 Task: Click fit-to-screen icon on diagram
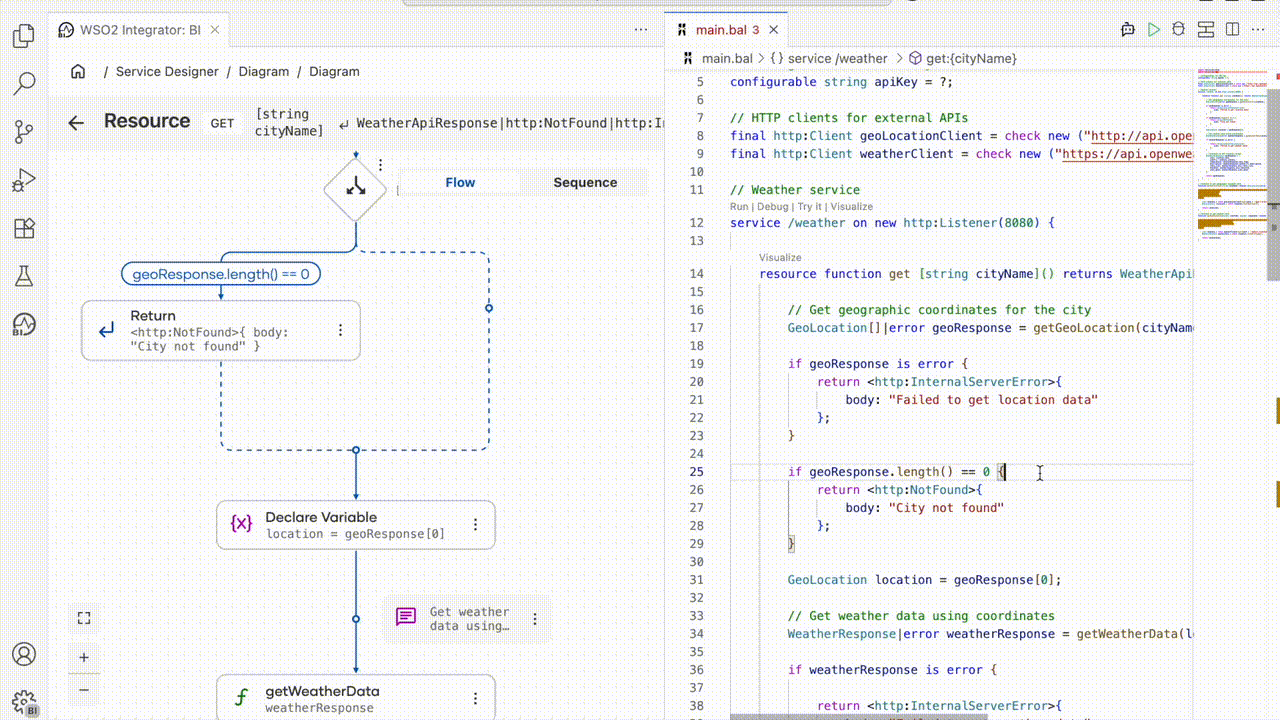pyautogui.click(x=84, y=619)
